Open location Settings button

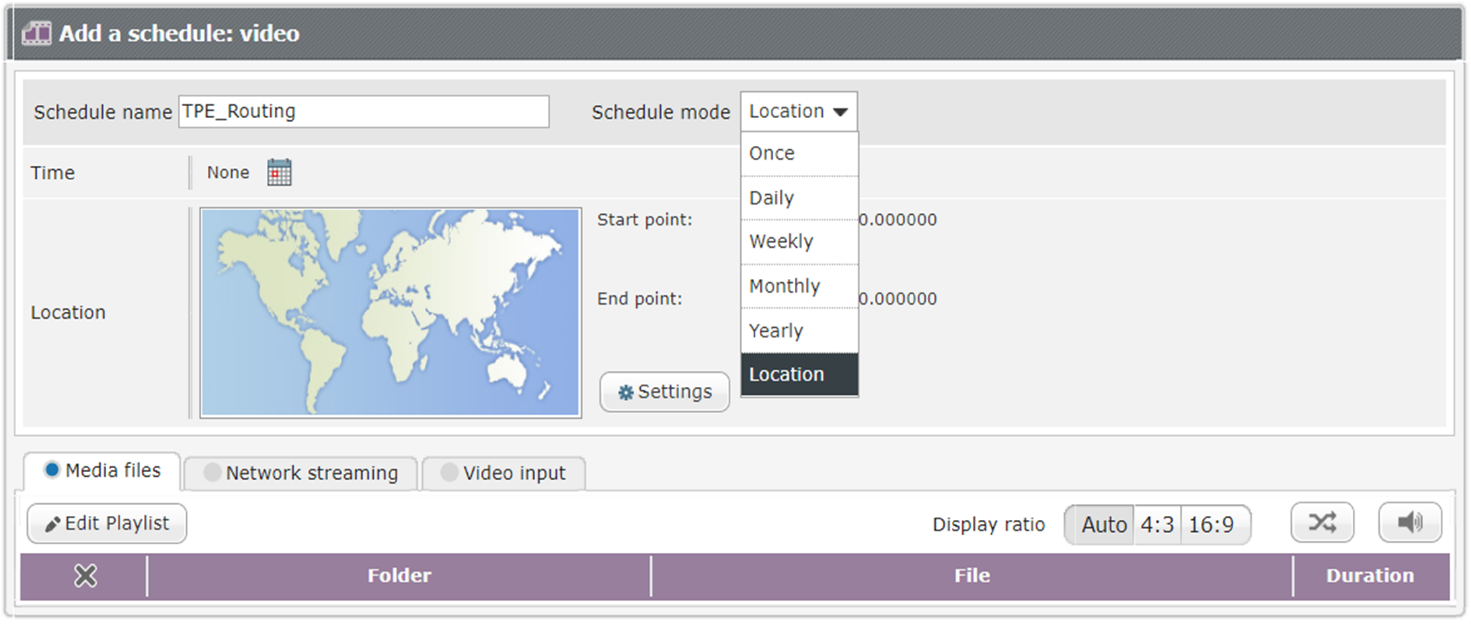tap(665, 392)
